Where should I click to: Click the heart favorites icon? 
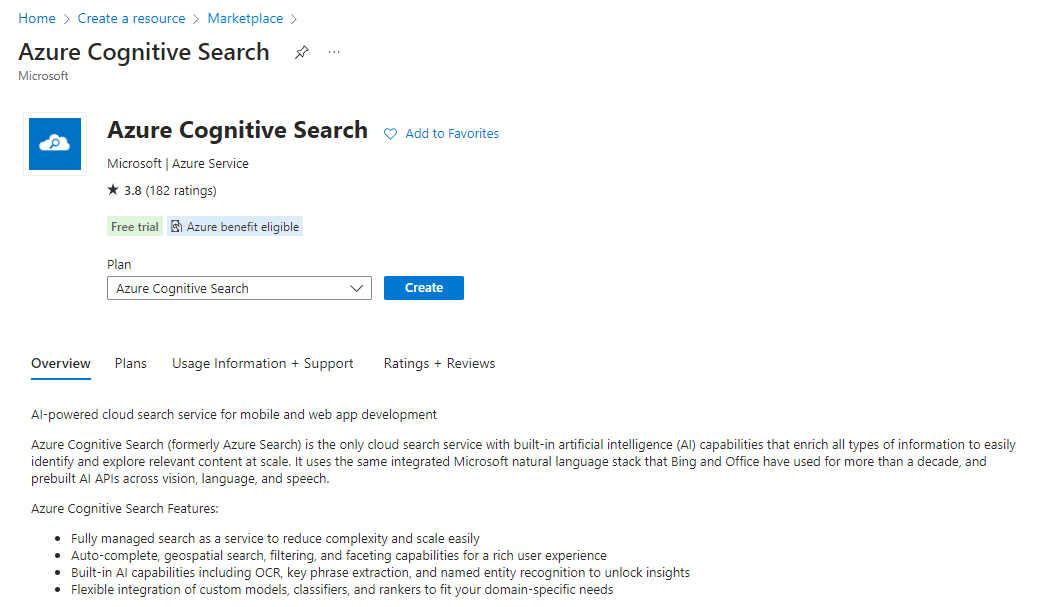(391, 134)
